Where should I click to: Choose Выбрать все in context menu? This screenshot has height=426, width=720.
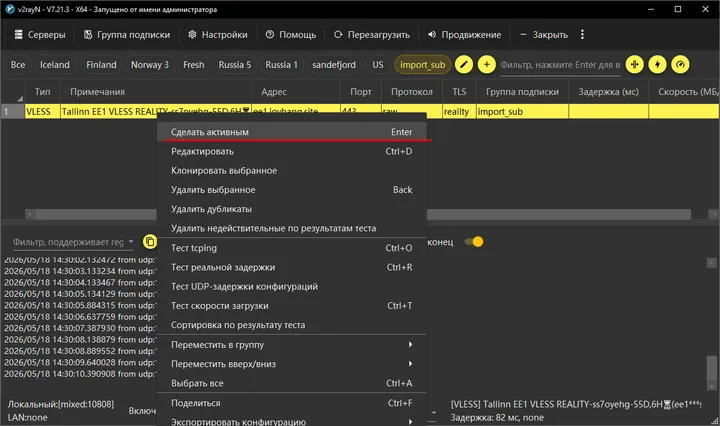[x=292, y=383]
